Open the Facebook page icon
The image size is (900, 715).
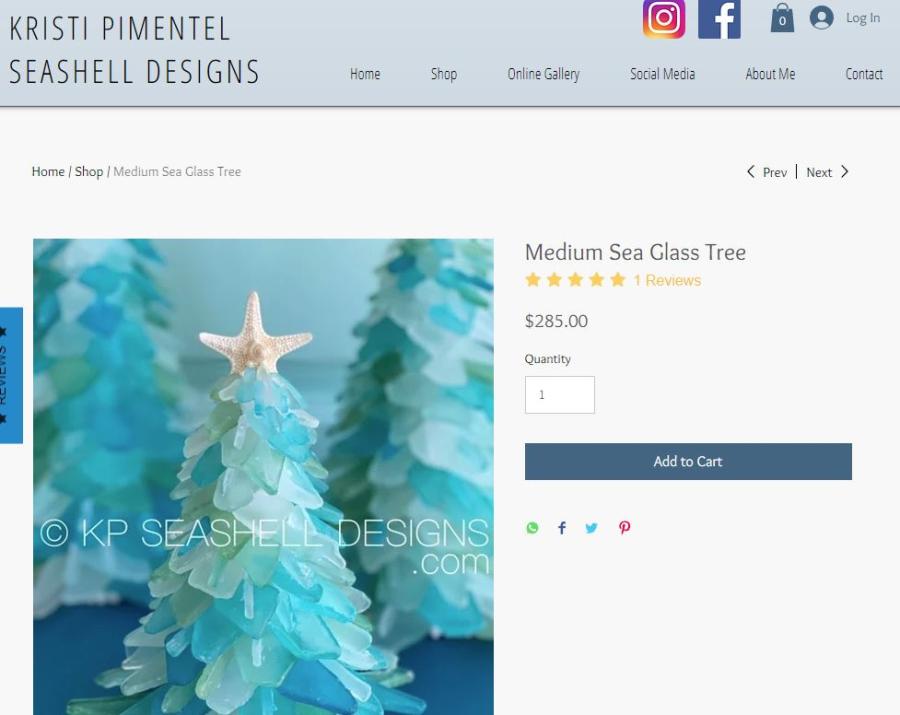point(719,19)
